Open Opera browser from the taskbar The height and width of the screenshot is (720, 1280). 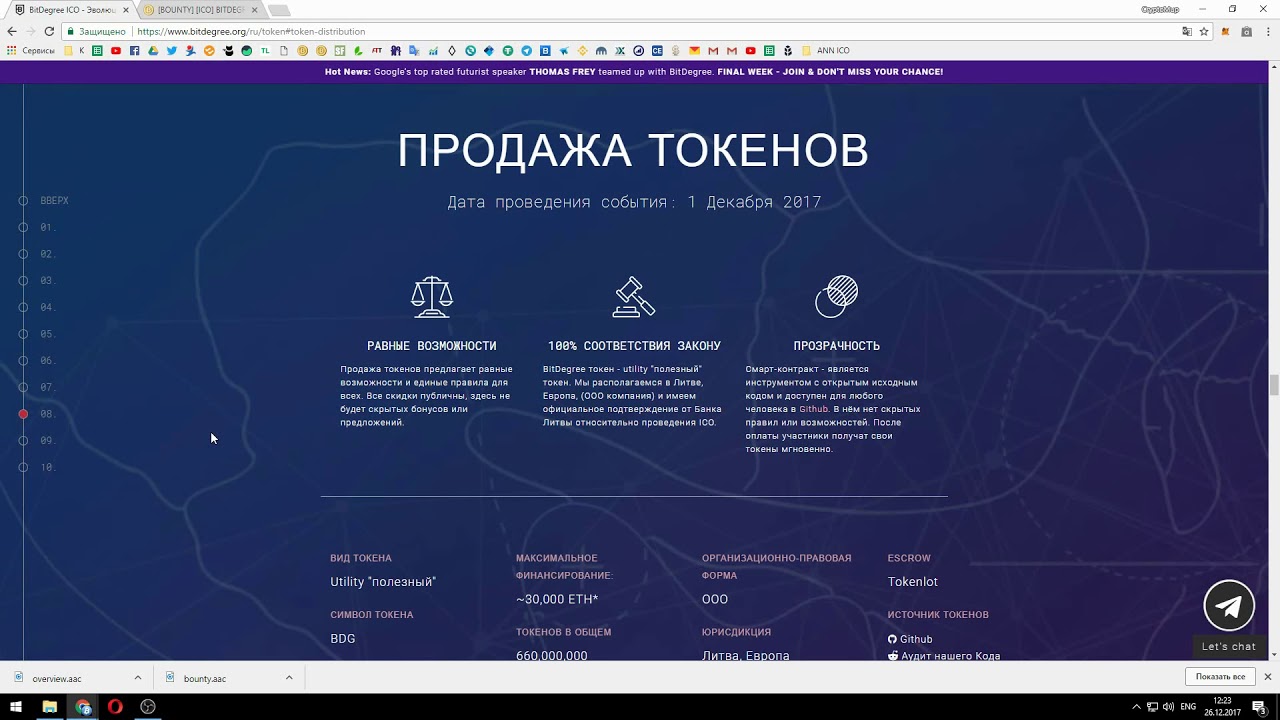(115, 707)
